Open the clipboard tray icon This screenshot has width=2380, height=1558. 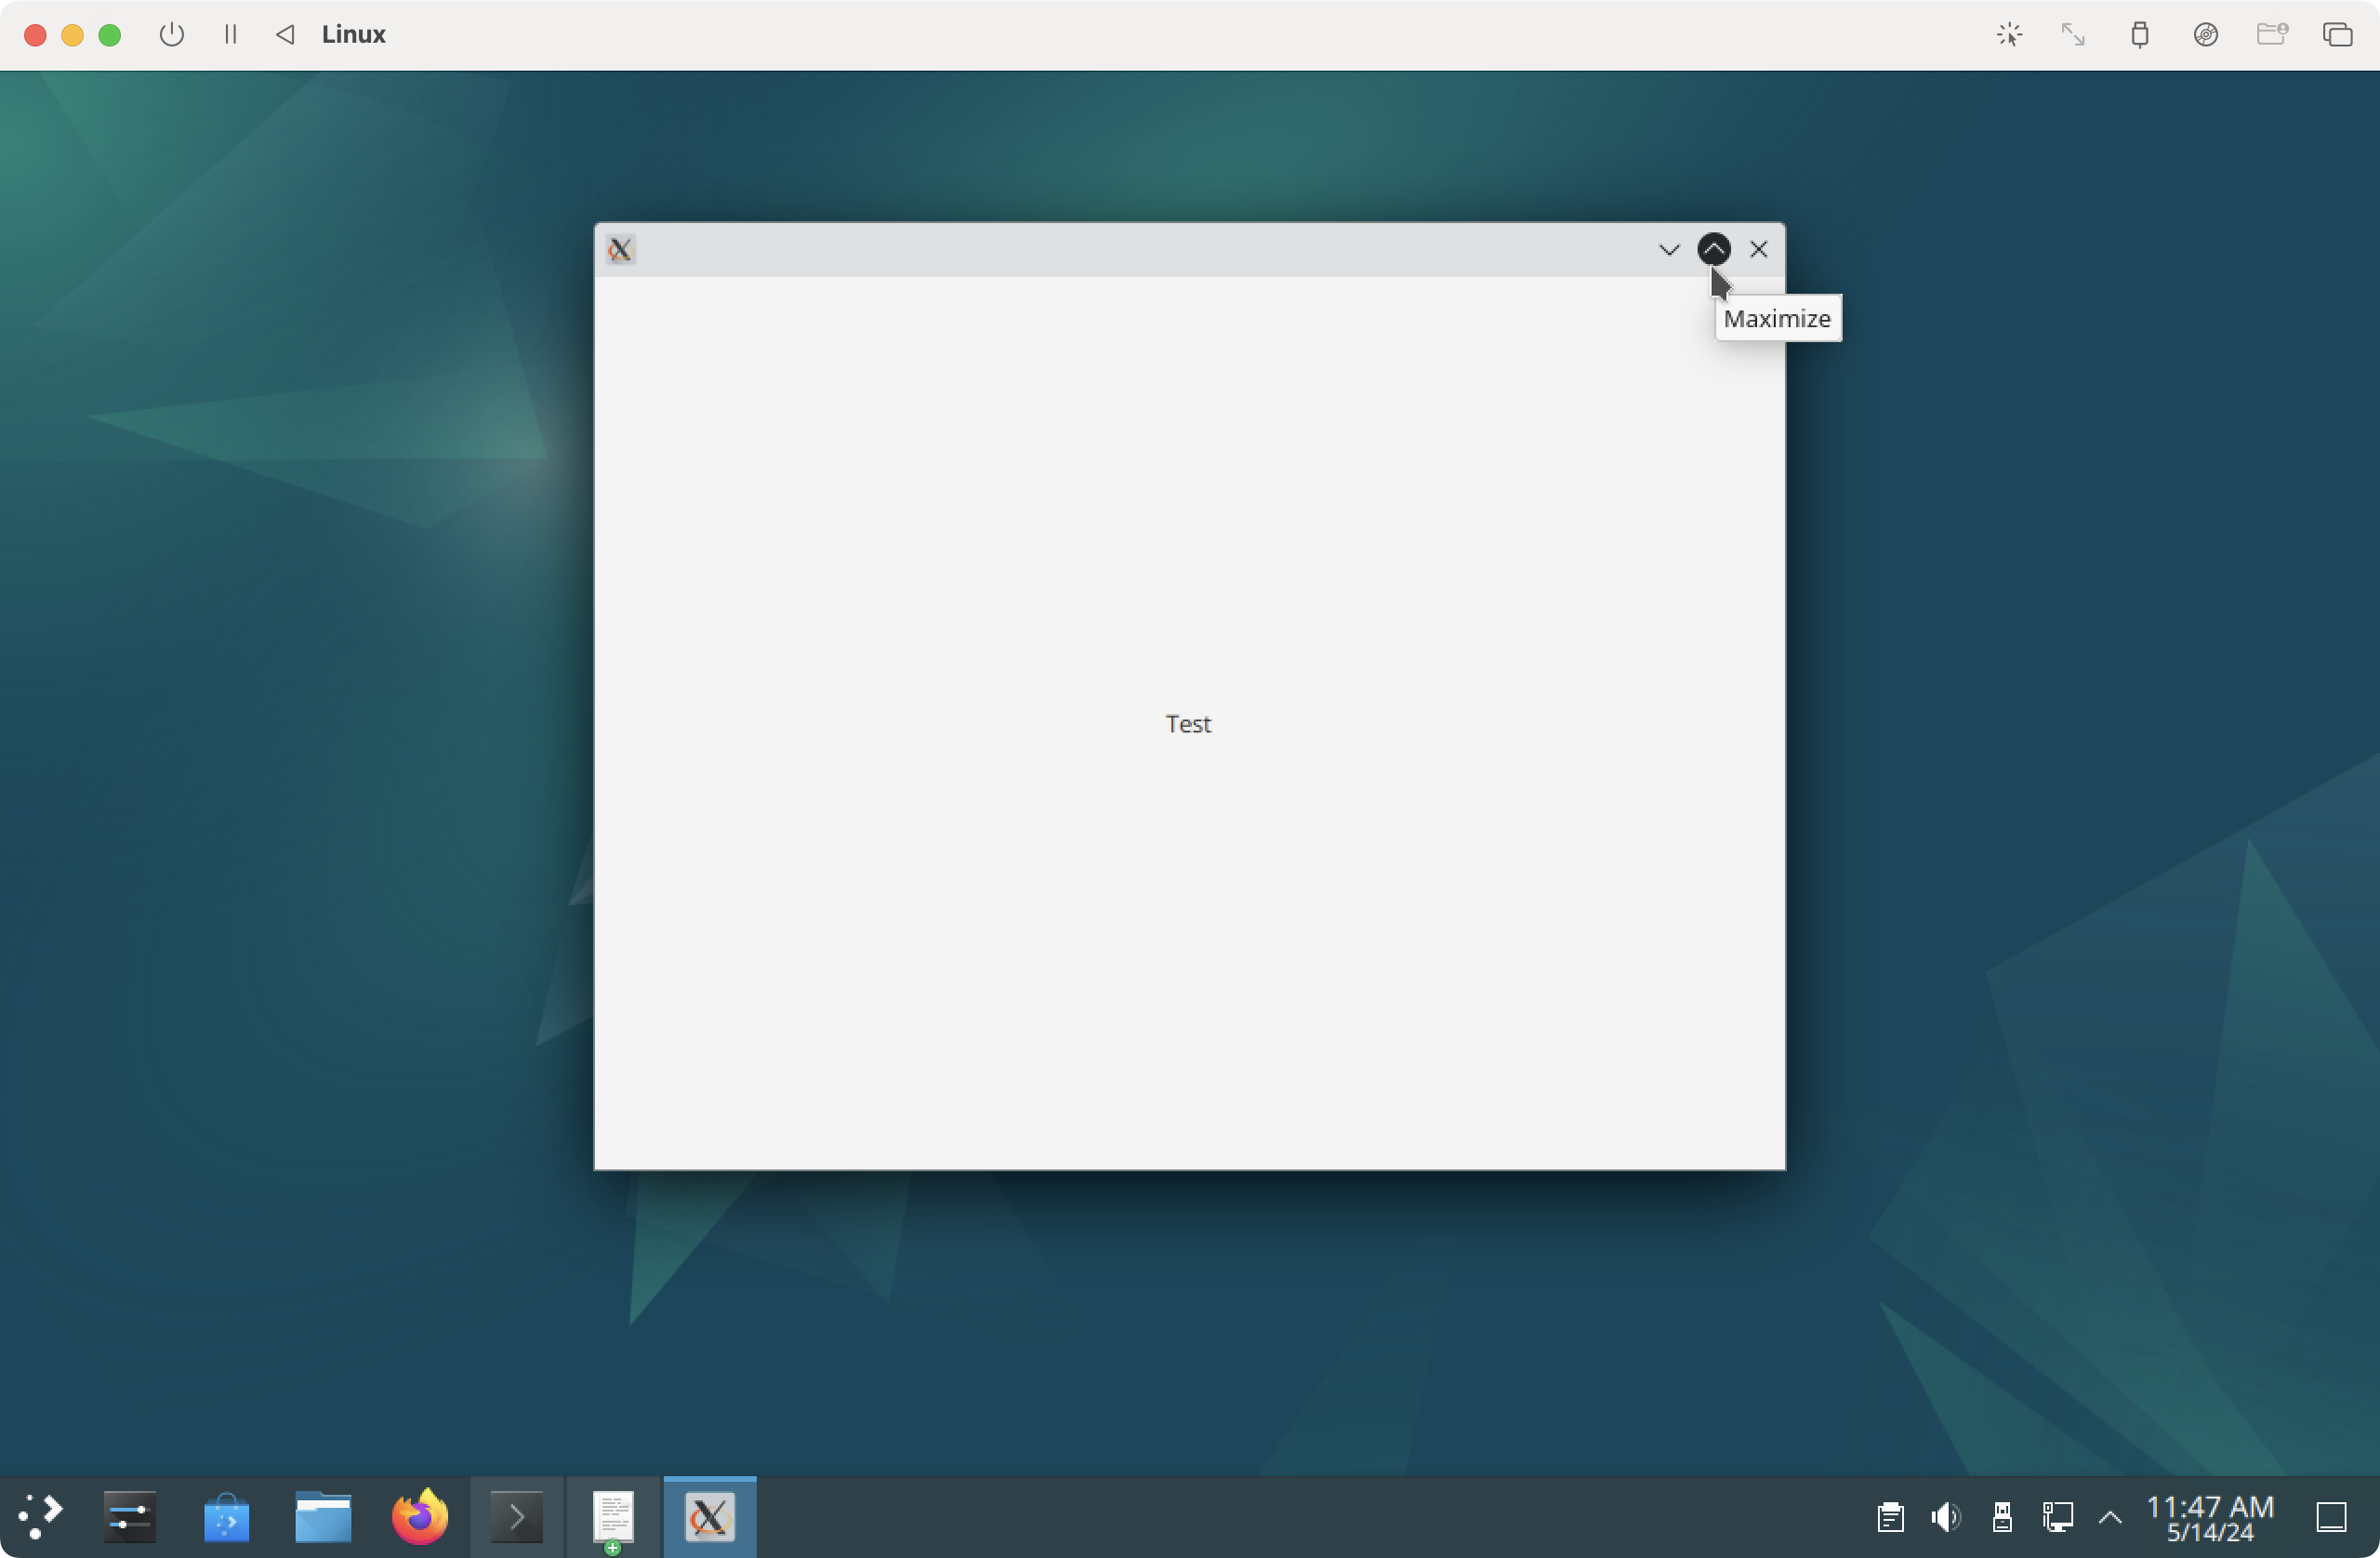[x=1890, y=1517]
